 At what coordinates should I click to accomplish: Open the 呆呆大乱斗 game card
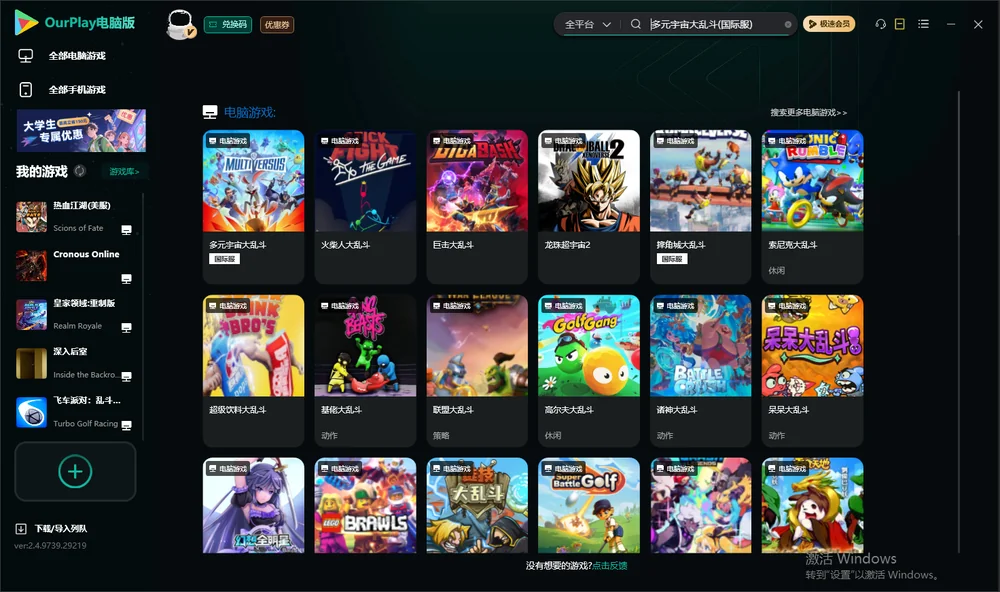click(812, 371)
